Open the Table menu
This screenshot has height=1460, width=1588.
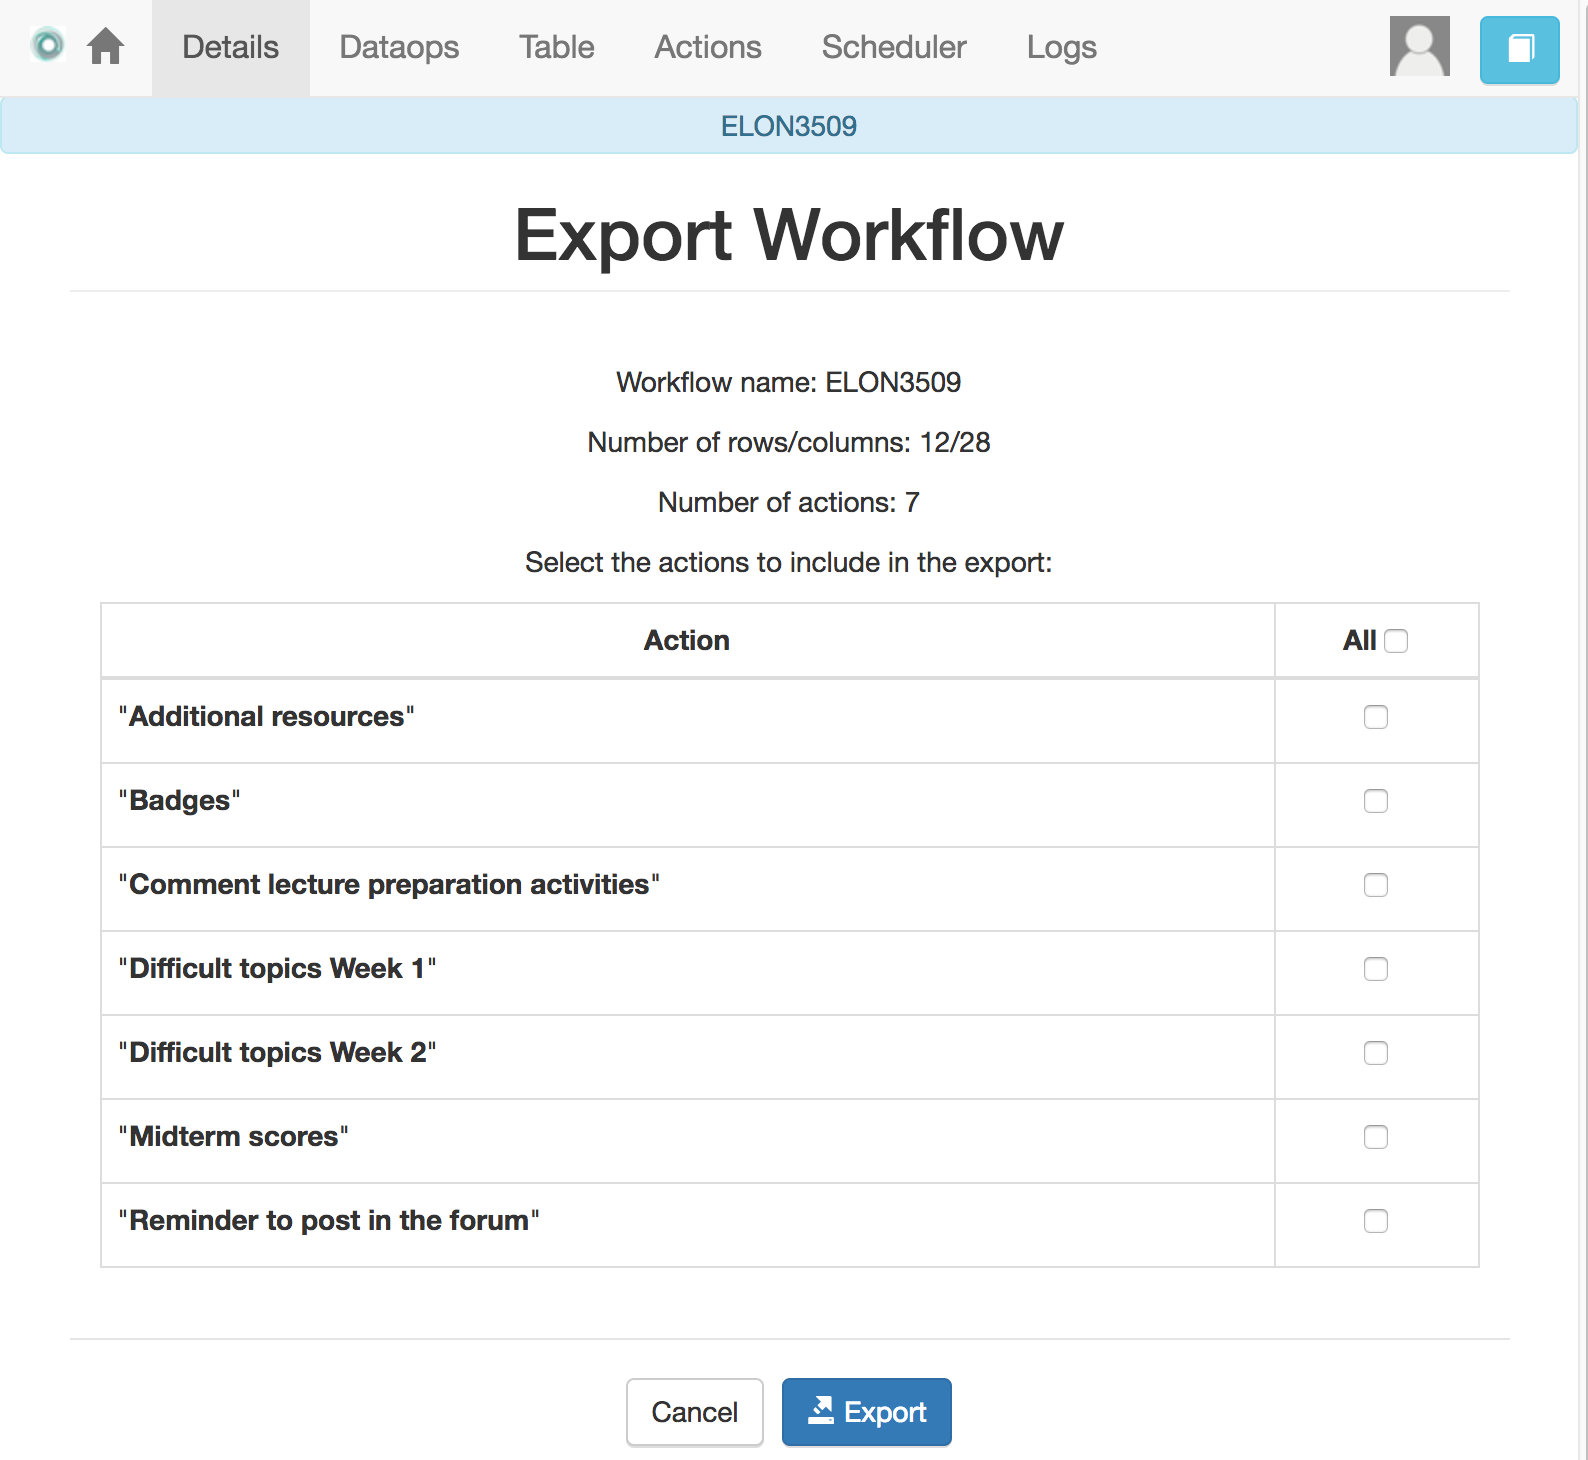(x=556, y=47)
